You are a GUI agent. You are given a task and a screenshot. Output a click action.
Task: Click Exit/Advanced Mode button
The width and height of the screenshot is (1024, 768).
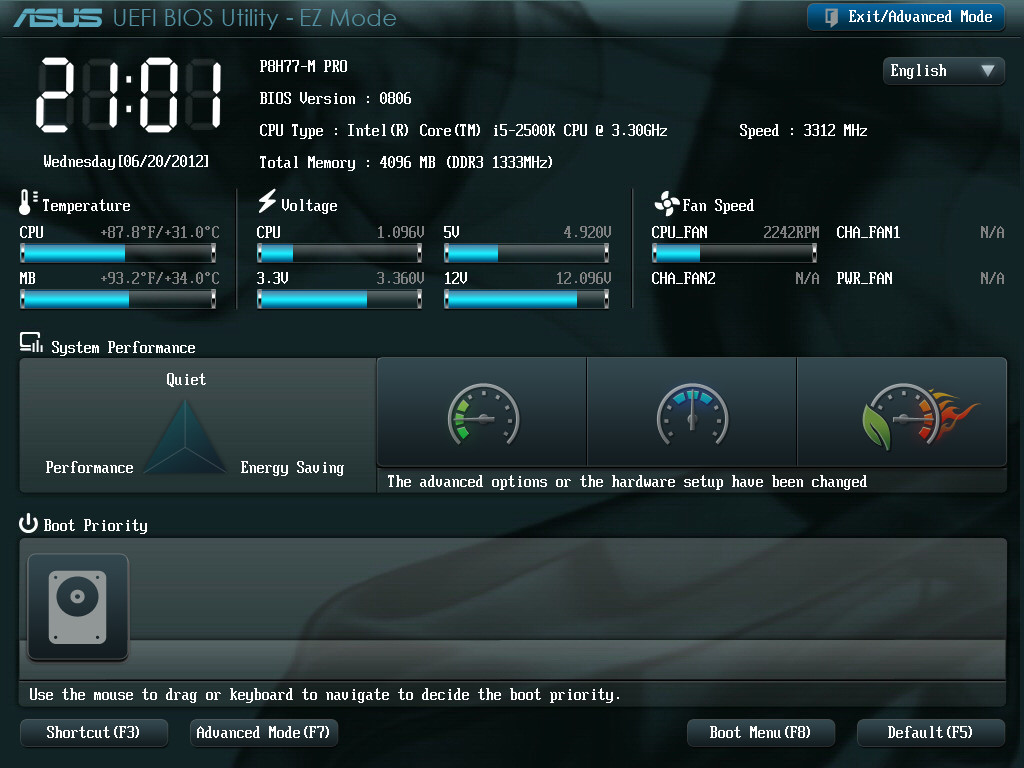point(906,17)
